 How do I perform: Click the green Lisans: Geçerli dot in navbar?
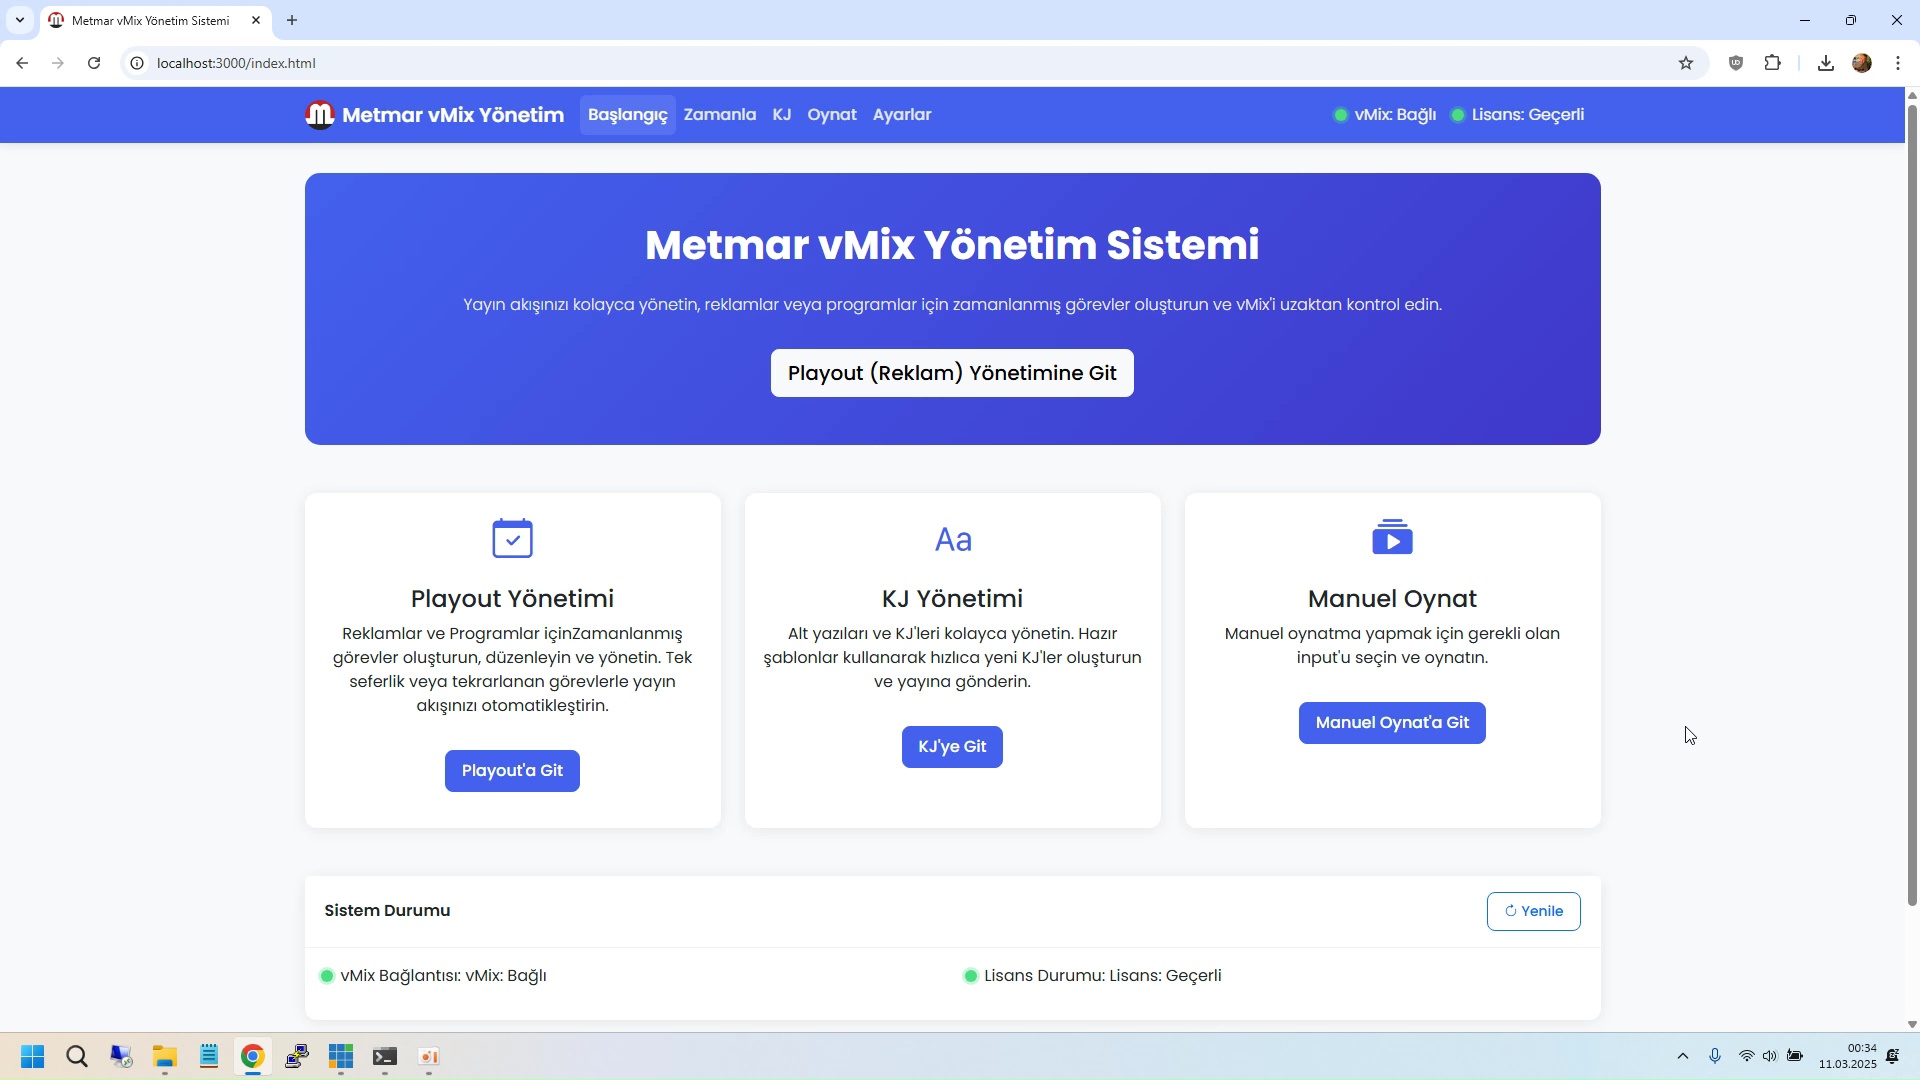(1458, 115)
